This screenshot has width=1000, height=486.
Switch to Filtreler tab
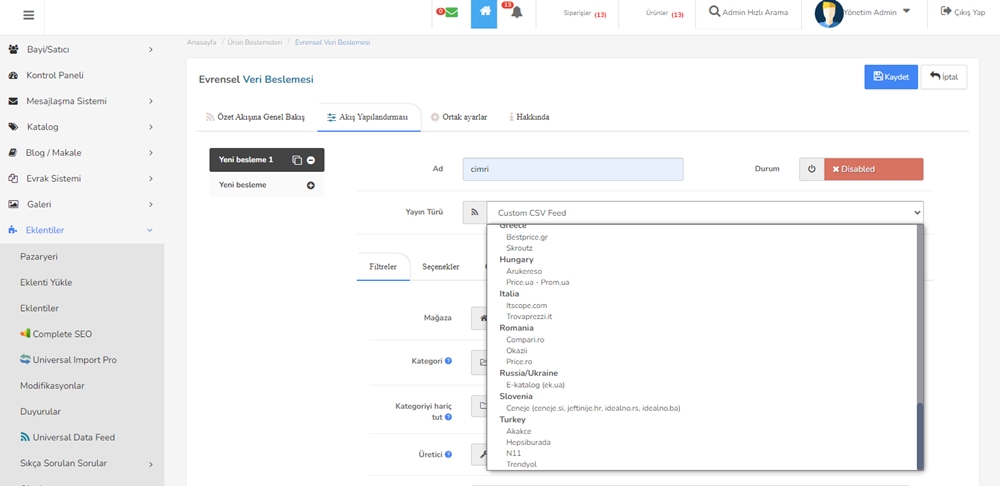click(x=383, y=267)
